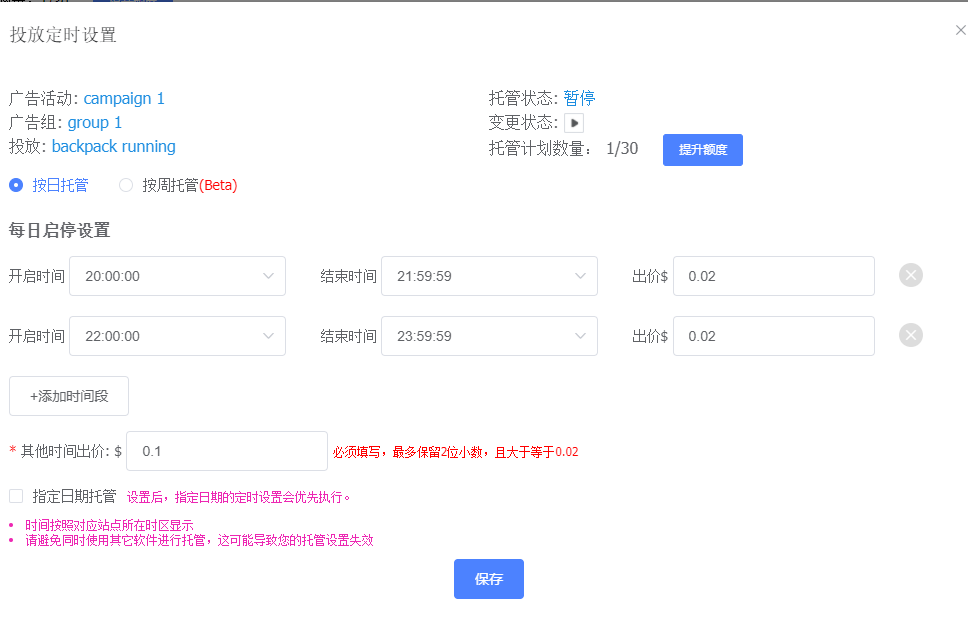Click the backpack running placement link
Screen dimensions: 968x629
[113, 146]
